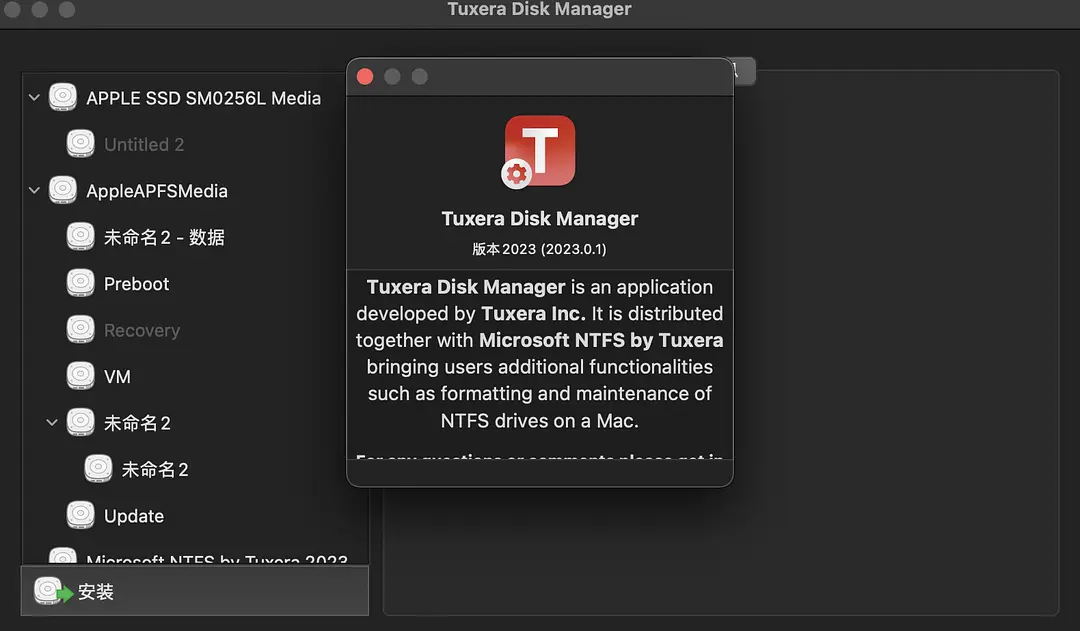The width and height of the screenshot is (1080, 631).
Task: Click the 安装 button at bottom
Action: pyautogui.click(x=195, y=591)
